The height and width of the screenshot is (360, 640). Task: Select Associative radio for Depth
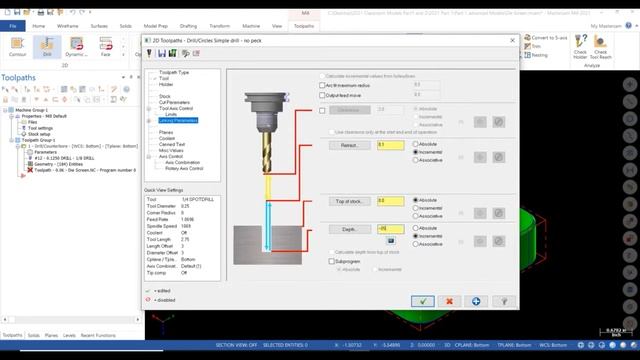point(416,244)
